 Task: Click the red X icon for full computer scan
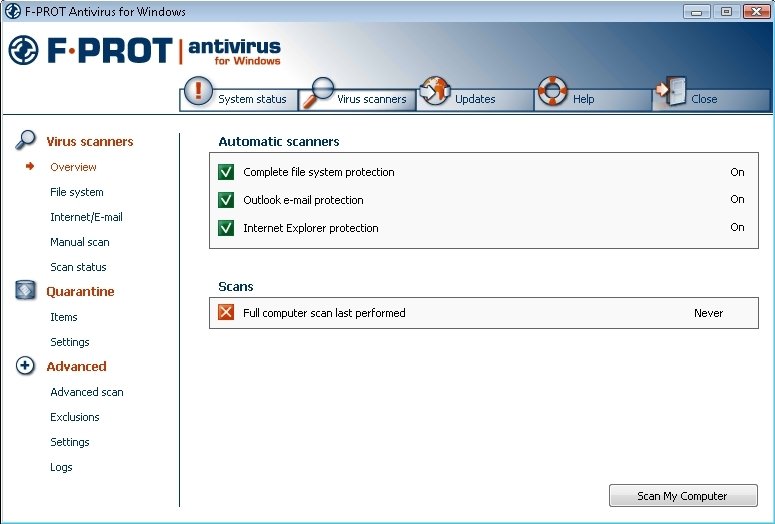point(226,312)
